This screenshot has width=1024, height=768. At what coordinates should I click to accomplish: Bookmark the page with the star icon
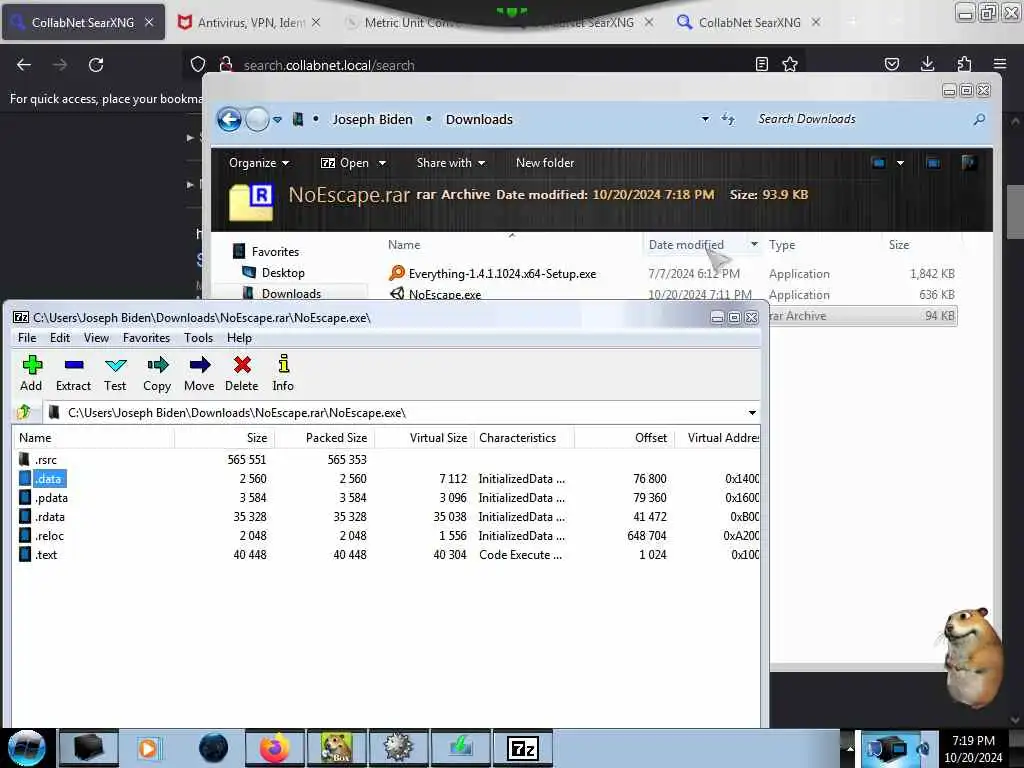click(790, 64)
